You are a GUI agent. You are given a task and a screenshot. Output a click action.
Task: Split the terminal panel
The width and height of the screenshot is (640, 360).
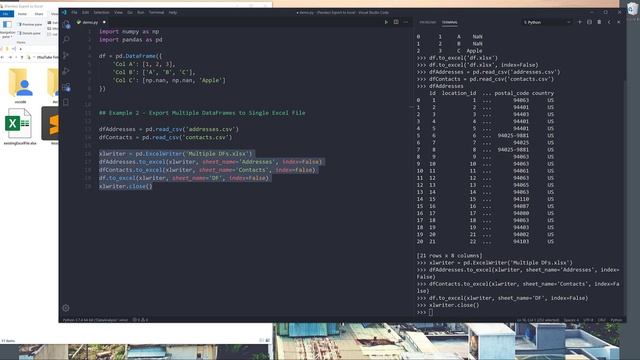[589, 22]
